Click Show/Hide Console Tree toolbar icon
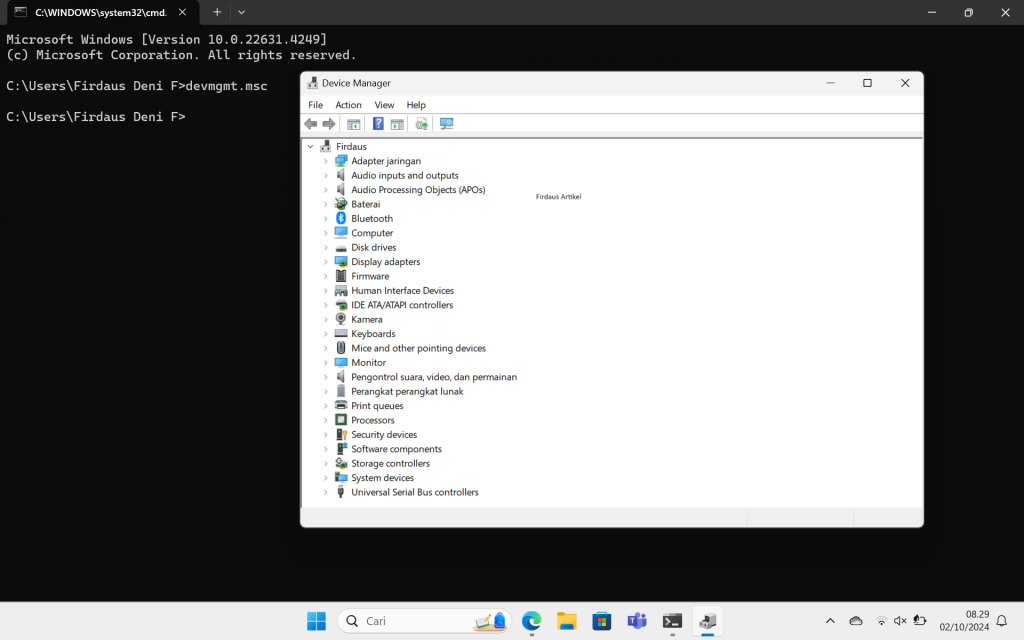 pyautogui.click(x=353, y=124)
